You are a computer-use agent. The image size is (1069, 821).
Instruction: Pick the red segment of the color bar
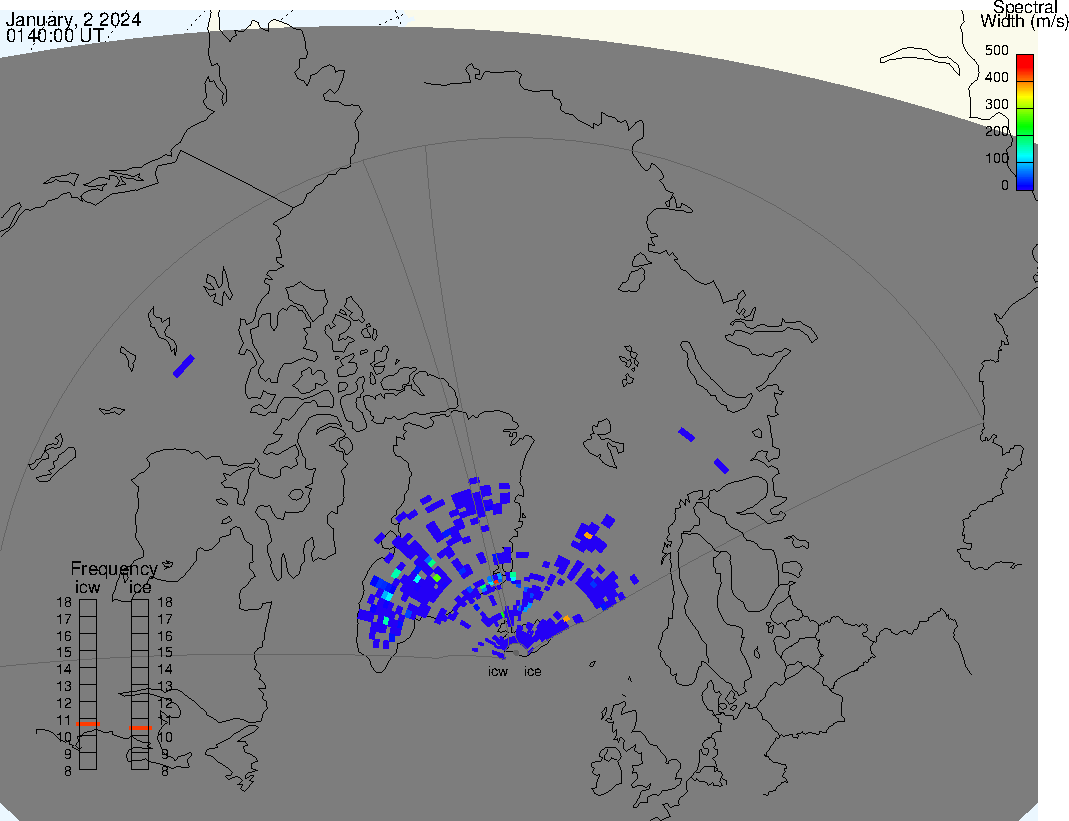click(1024, 66)
